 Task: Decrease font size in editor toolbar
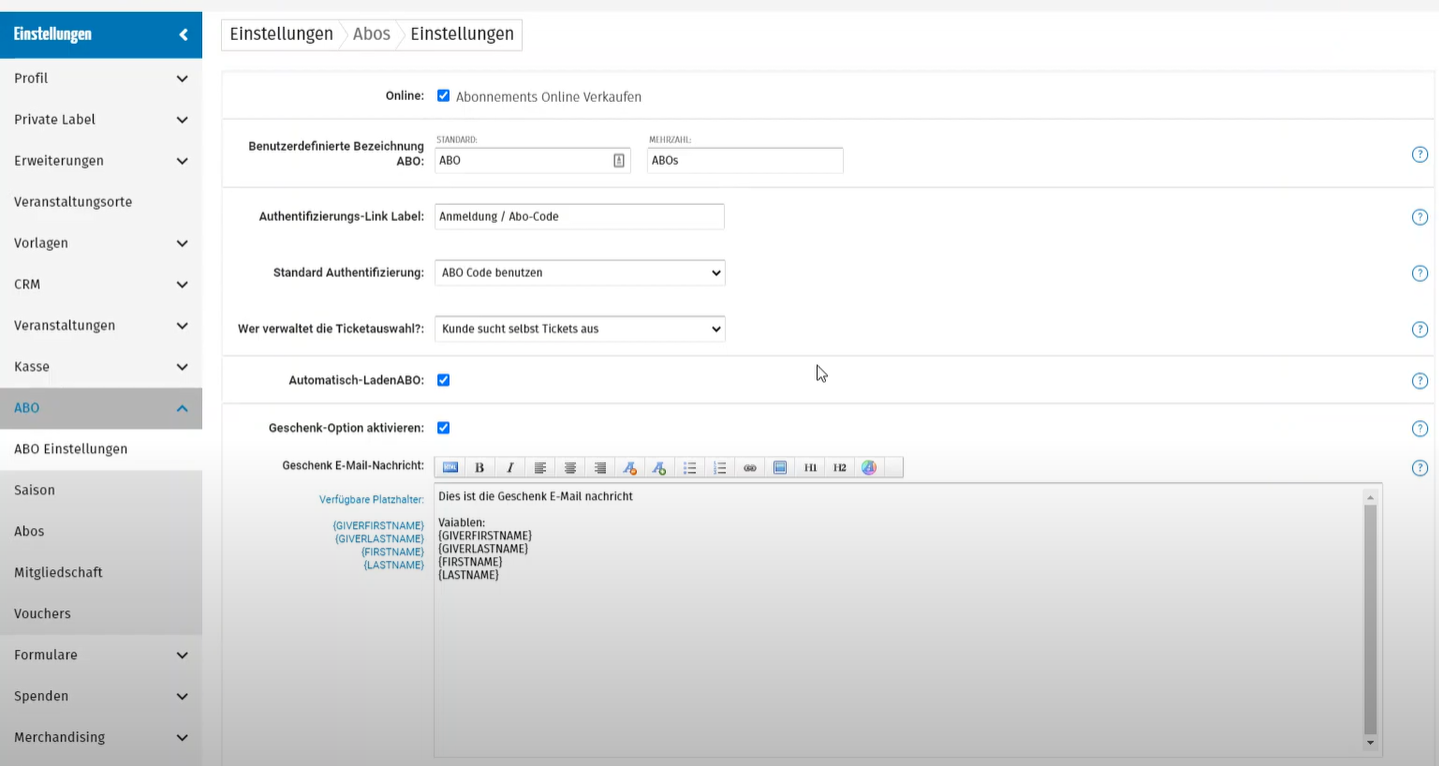coord(629,468)
